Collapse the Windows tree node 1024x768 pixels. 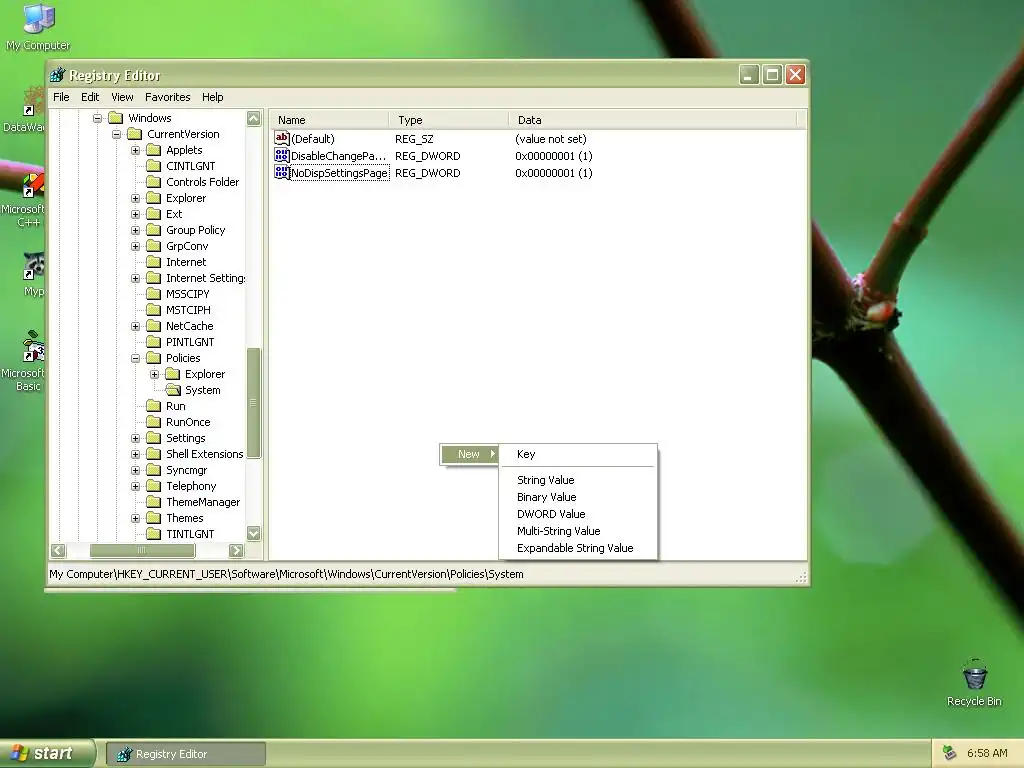tap(97, 118)
